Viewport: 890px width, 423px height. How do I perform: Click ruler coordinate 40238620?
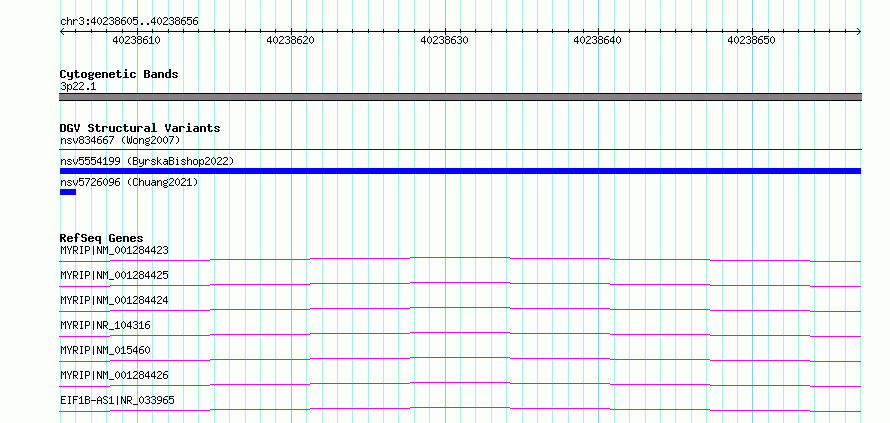pyautogui.click(x=290, y=40)
